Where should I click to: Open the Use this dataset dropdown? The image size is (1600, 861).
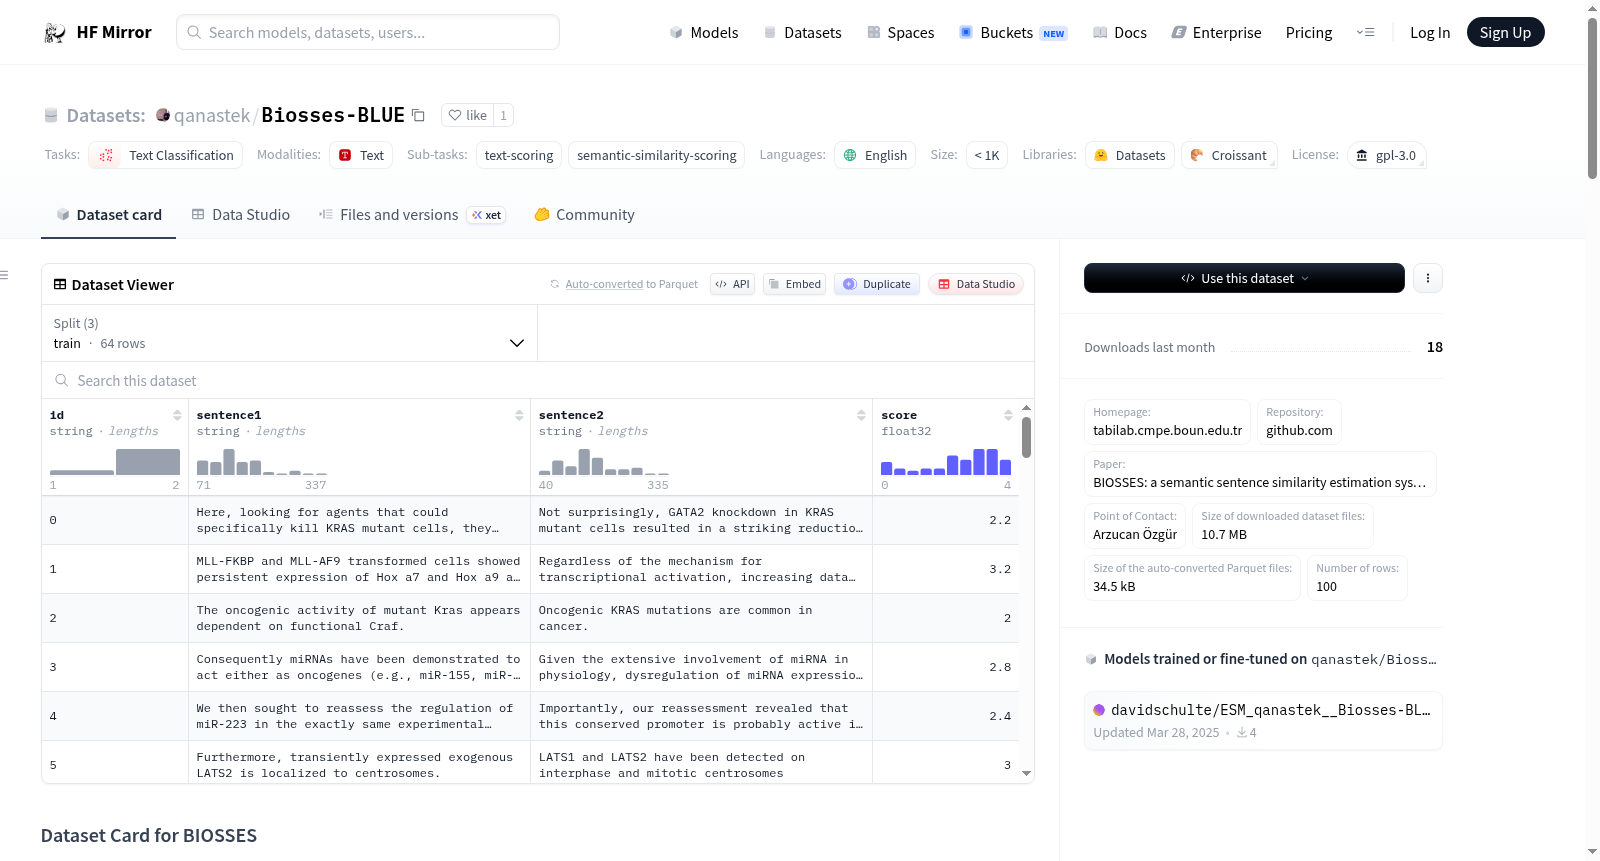pyautogui.click(x=1244, y=278)
